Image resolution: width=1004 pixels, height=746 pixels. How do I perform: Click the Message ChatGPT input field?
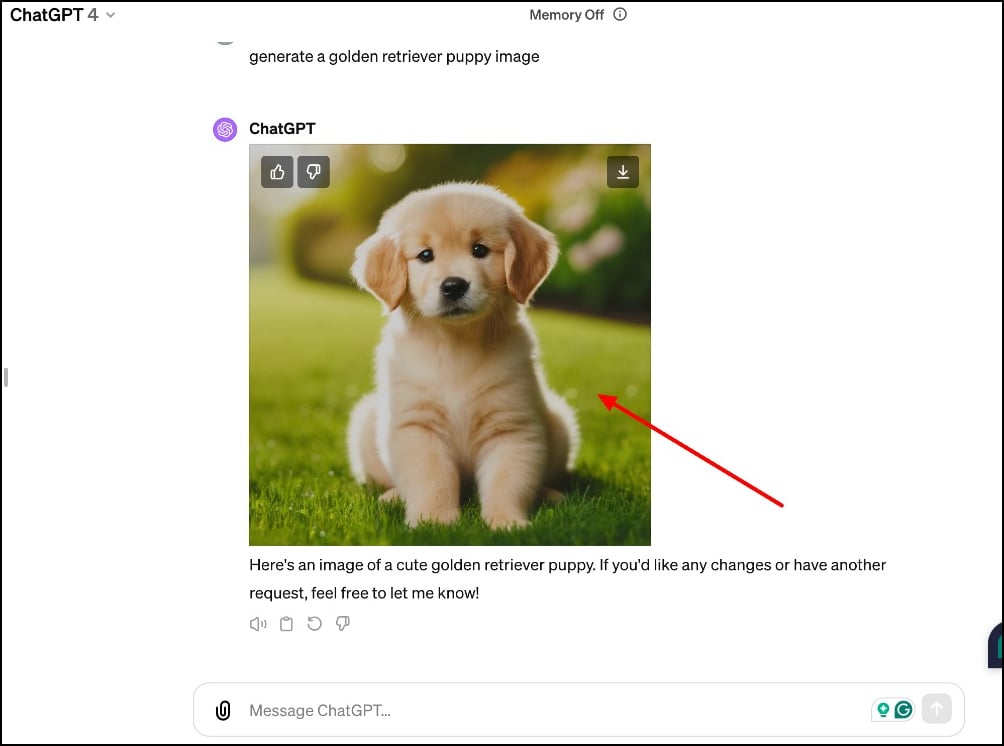(500, 710)
